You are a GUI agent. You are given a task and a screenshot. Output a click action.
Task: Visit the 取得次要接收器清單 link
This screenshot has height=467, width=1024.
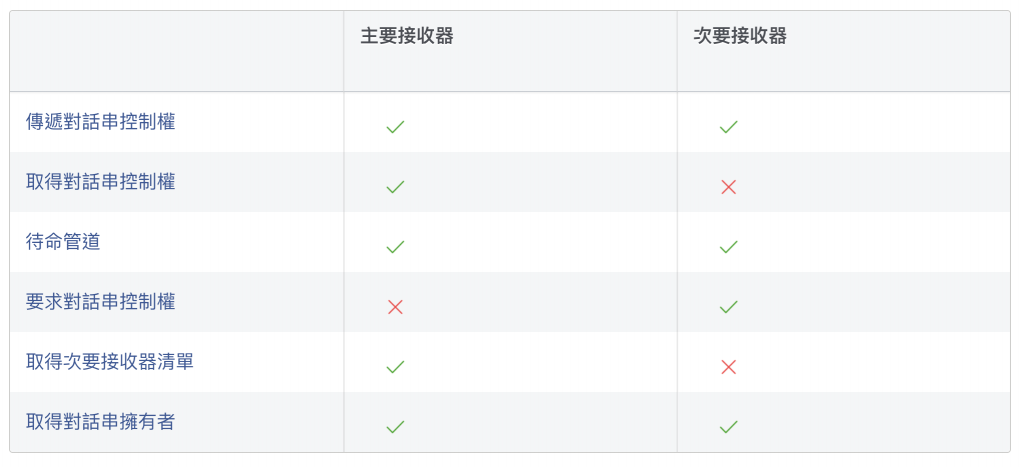point(110,362)
